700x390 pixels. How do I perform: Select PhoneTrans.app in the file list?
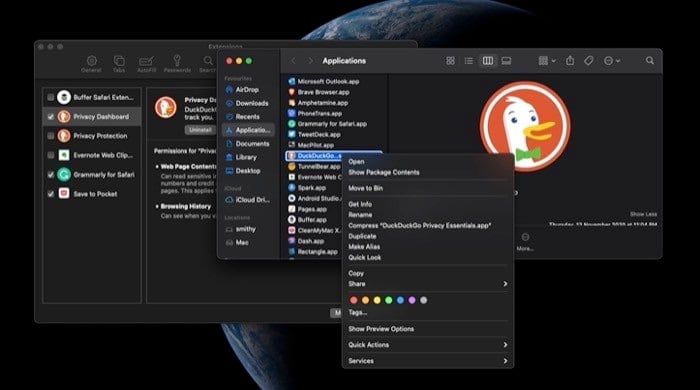[x=334, y=113]
